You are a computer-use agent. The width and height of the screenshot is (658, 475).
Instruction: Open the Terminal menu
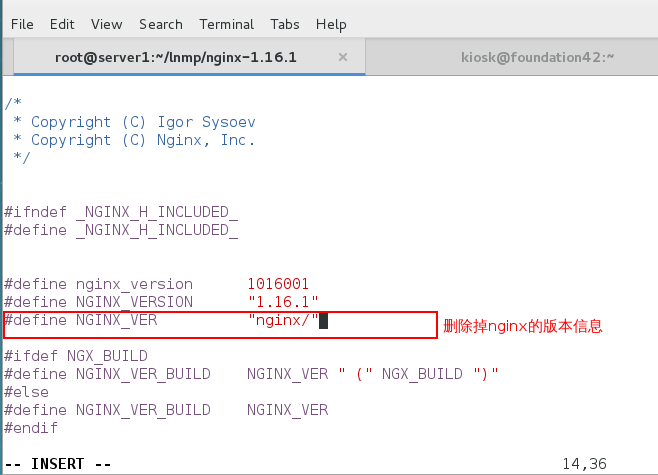click(x=227, y=24)
